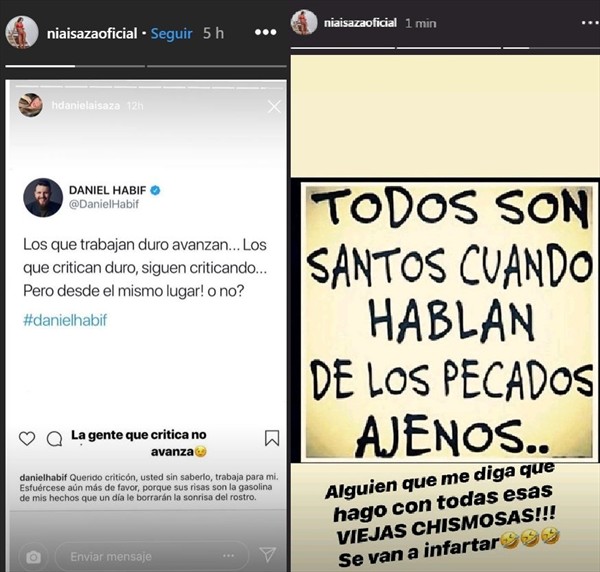Open three-dot menu on right story

tap(590, 23)
